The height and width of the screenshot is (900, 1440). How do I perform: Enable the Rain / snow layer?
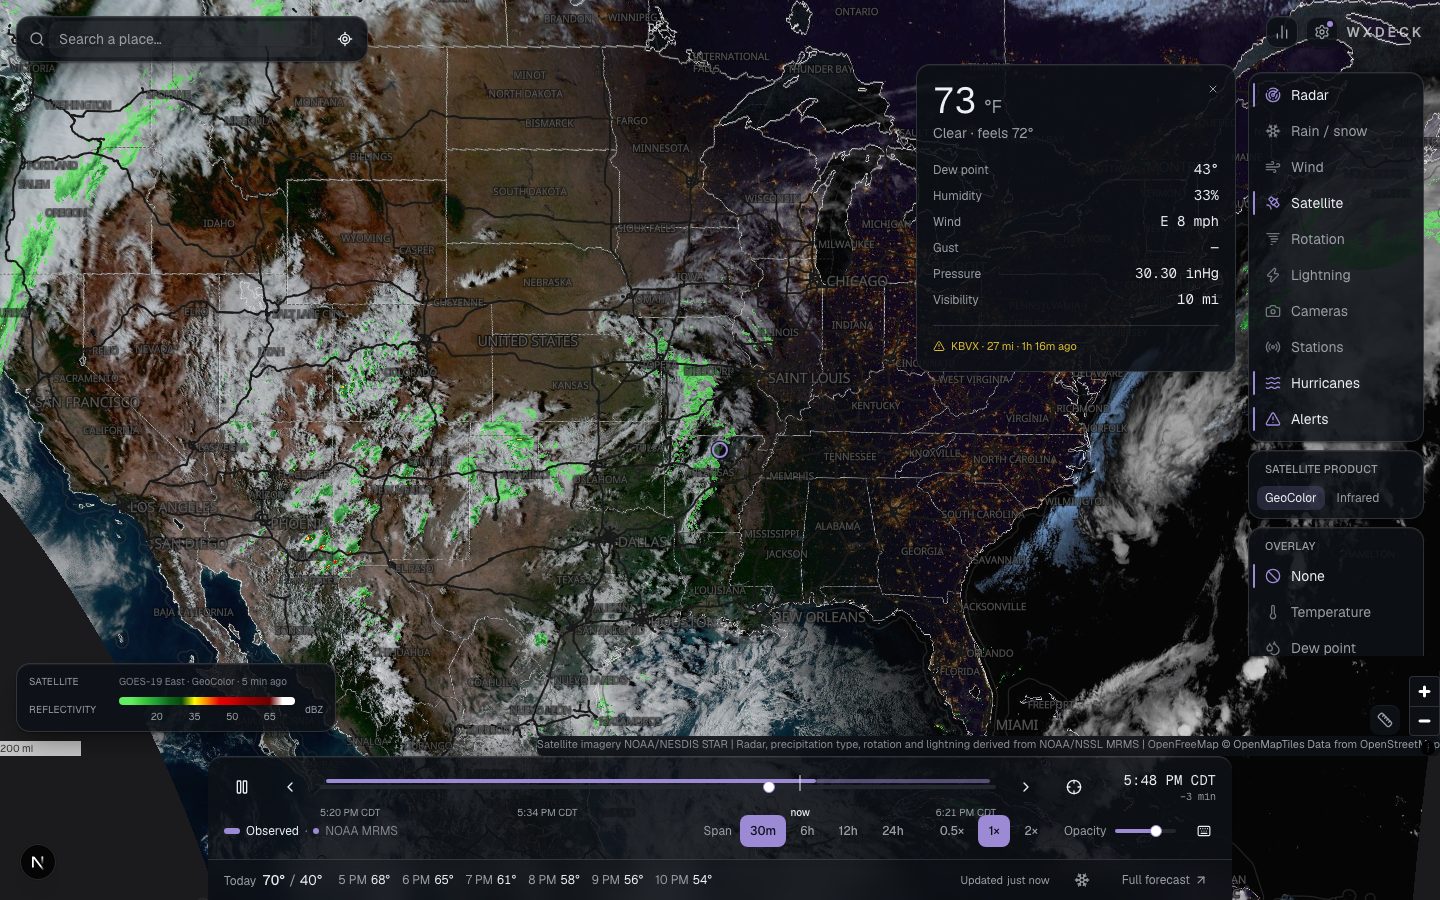point(1336,131)
